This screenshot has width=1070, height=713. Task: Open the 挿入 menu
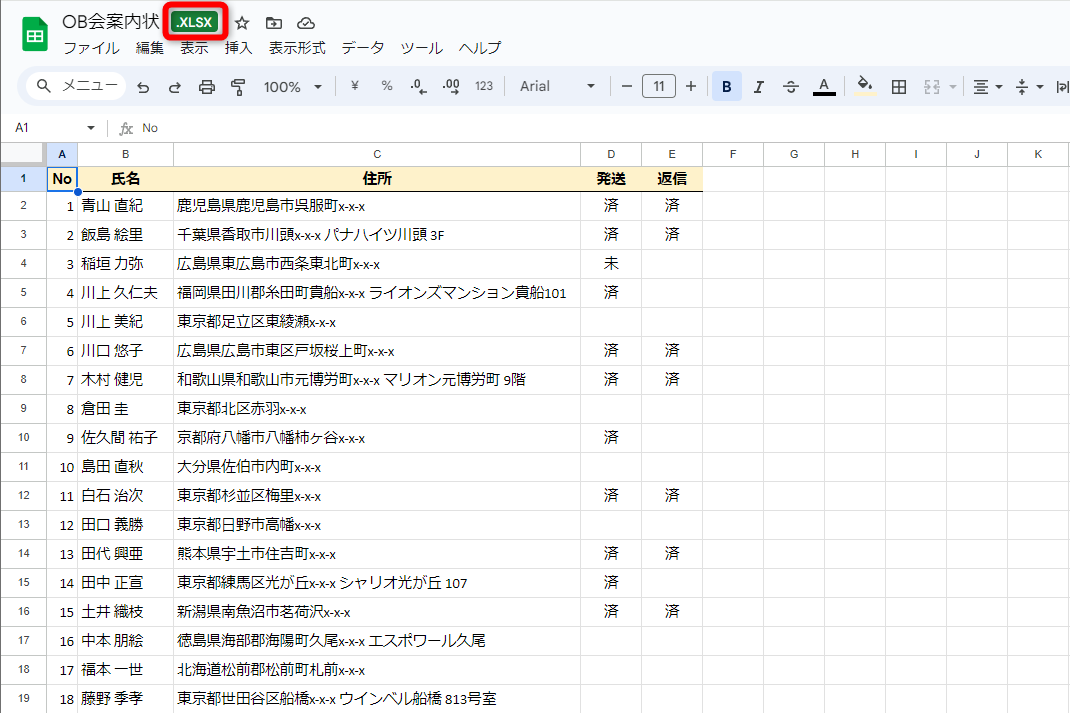click(x=238, y=47)
